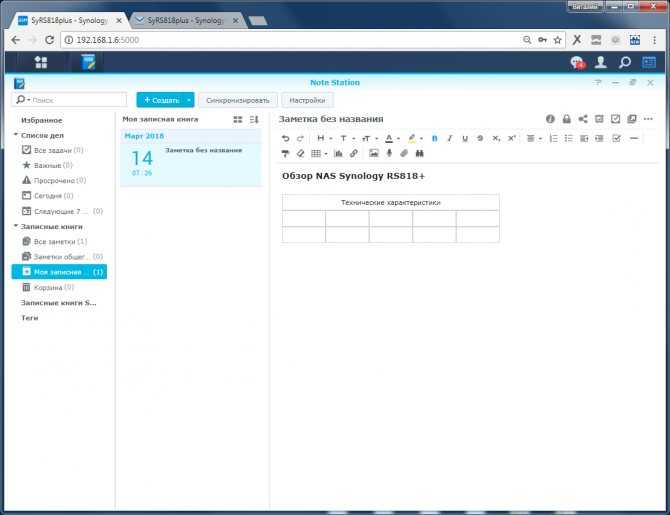Increase the paragraph indent
Image resolution: width=670 pixels, height=515 pixels.
point(599,138)
